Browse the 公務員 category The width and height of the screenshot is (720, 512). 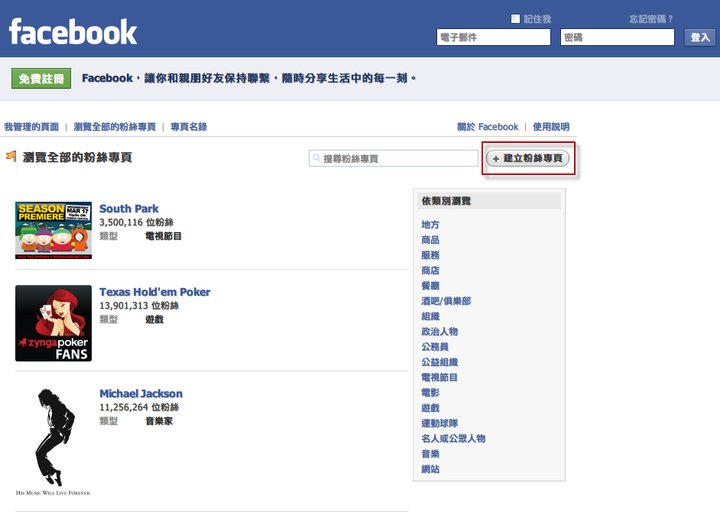pos(435,347)
